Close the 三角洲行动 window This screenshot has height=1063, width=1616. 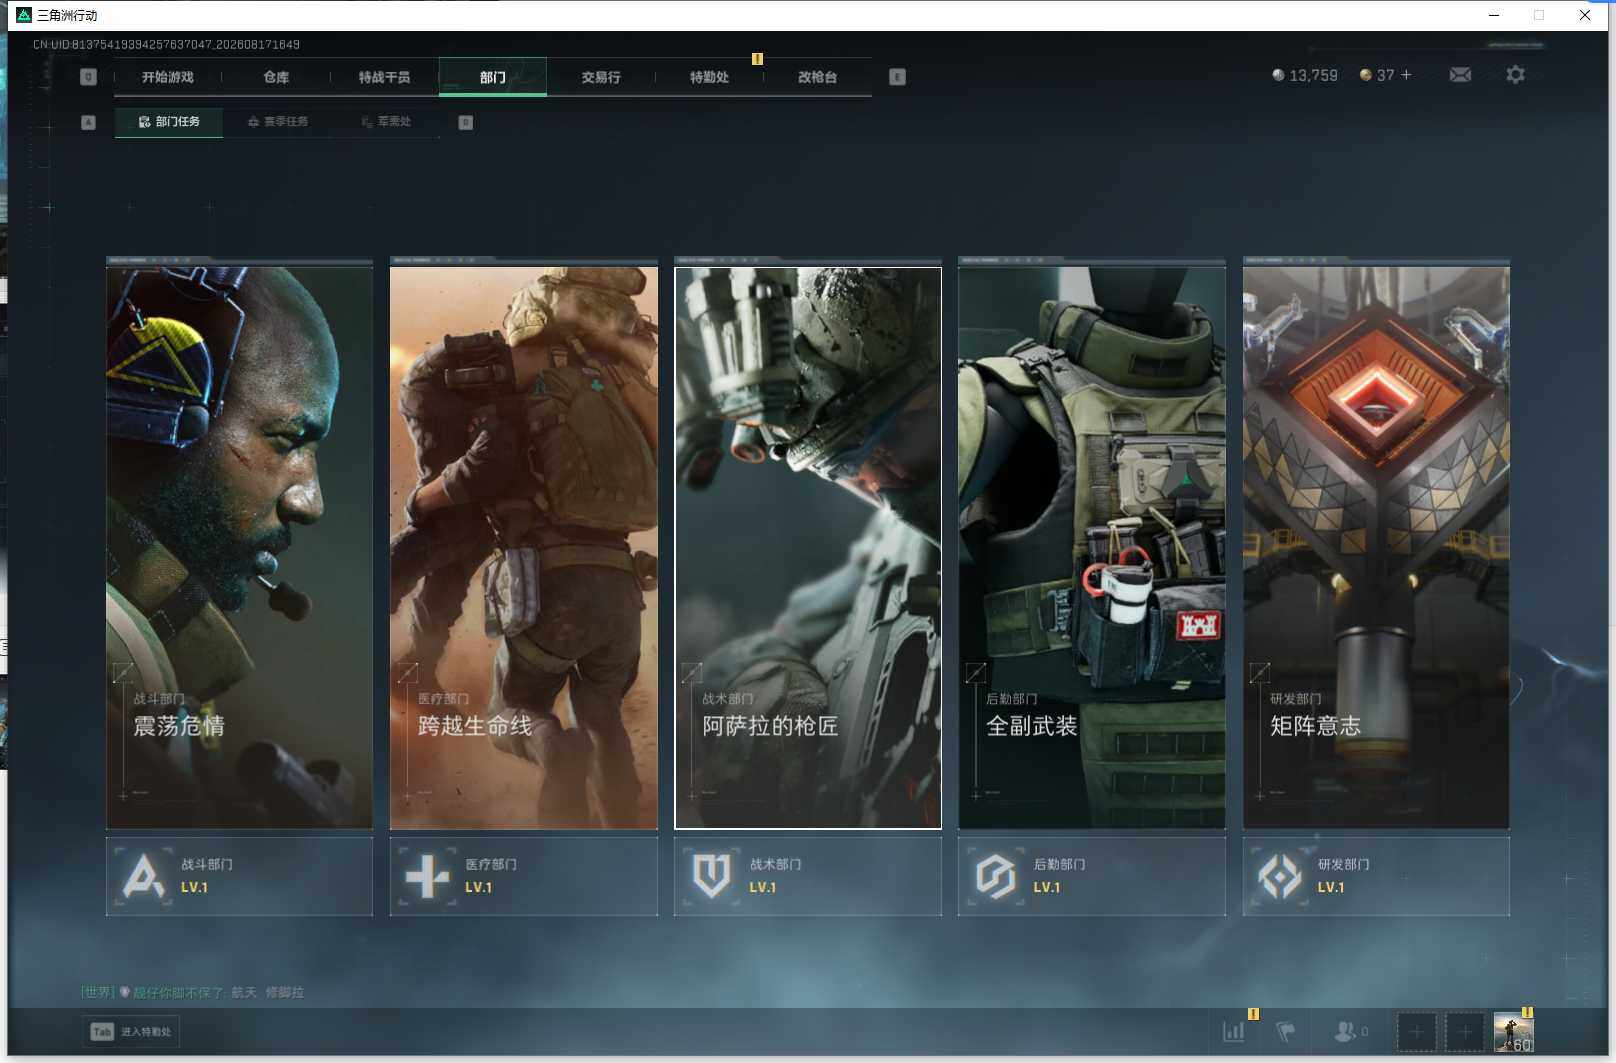pos(1585,15)
